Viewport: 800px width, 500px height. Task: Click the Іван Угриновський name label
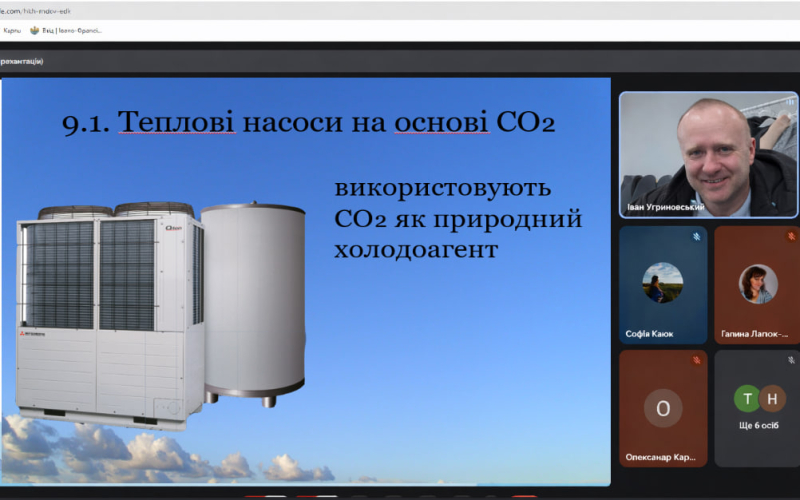pyautogui.click(x=664, y=207)
